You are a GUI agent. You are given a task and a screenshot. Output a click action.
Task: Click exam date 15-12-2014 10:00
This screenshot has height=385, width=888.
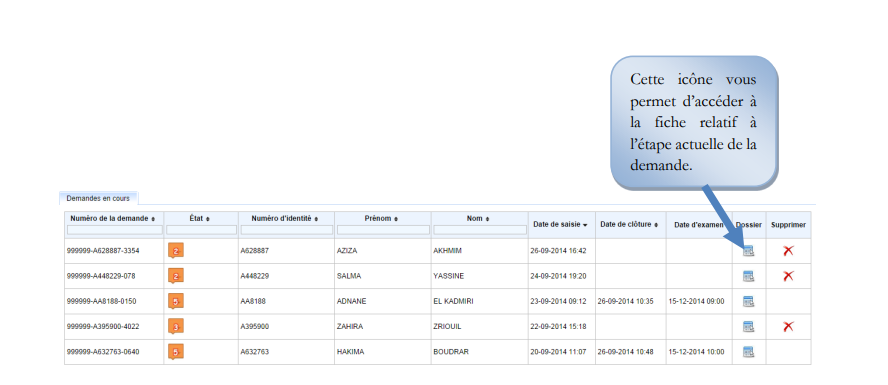[x=696, y=352]
